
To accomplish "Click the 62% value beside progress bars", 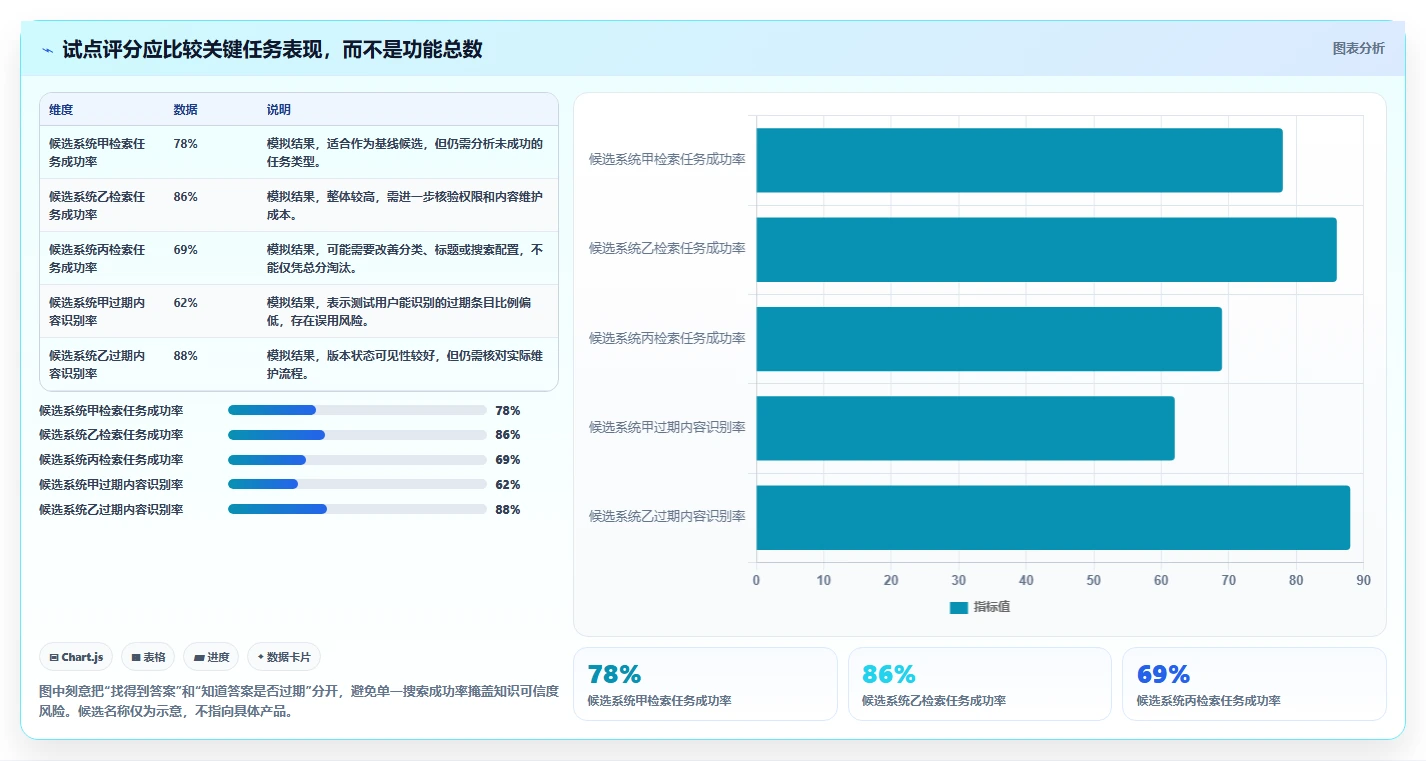I will (x=508, y=484).
